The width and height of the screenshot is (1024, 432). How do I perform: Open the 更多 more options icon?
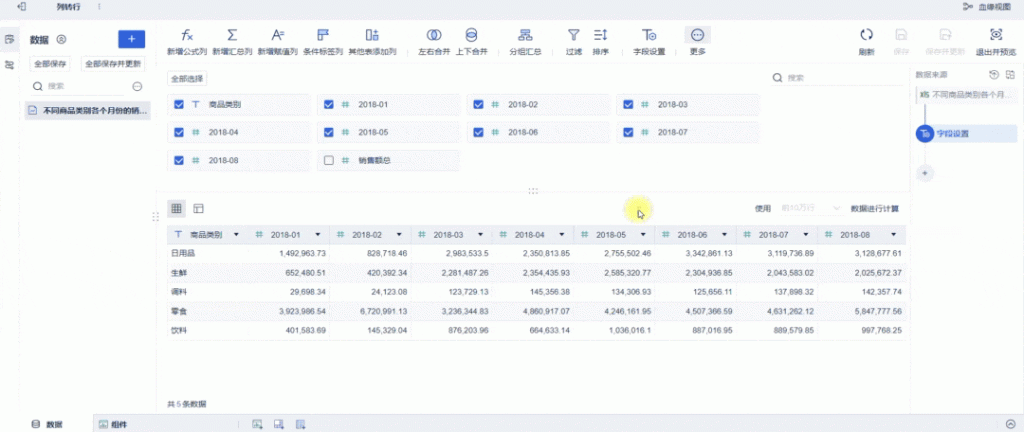tap(698, 35)
